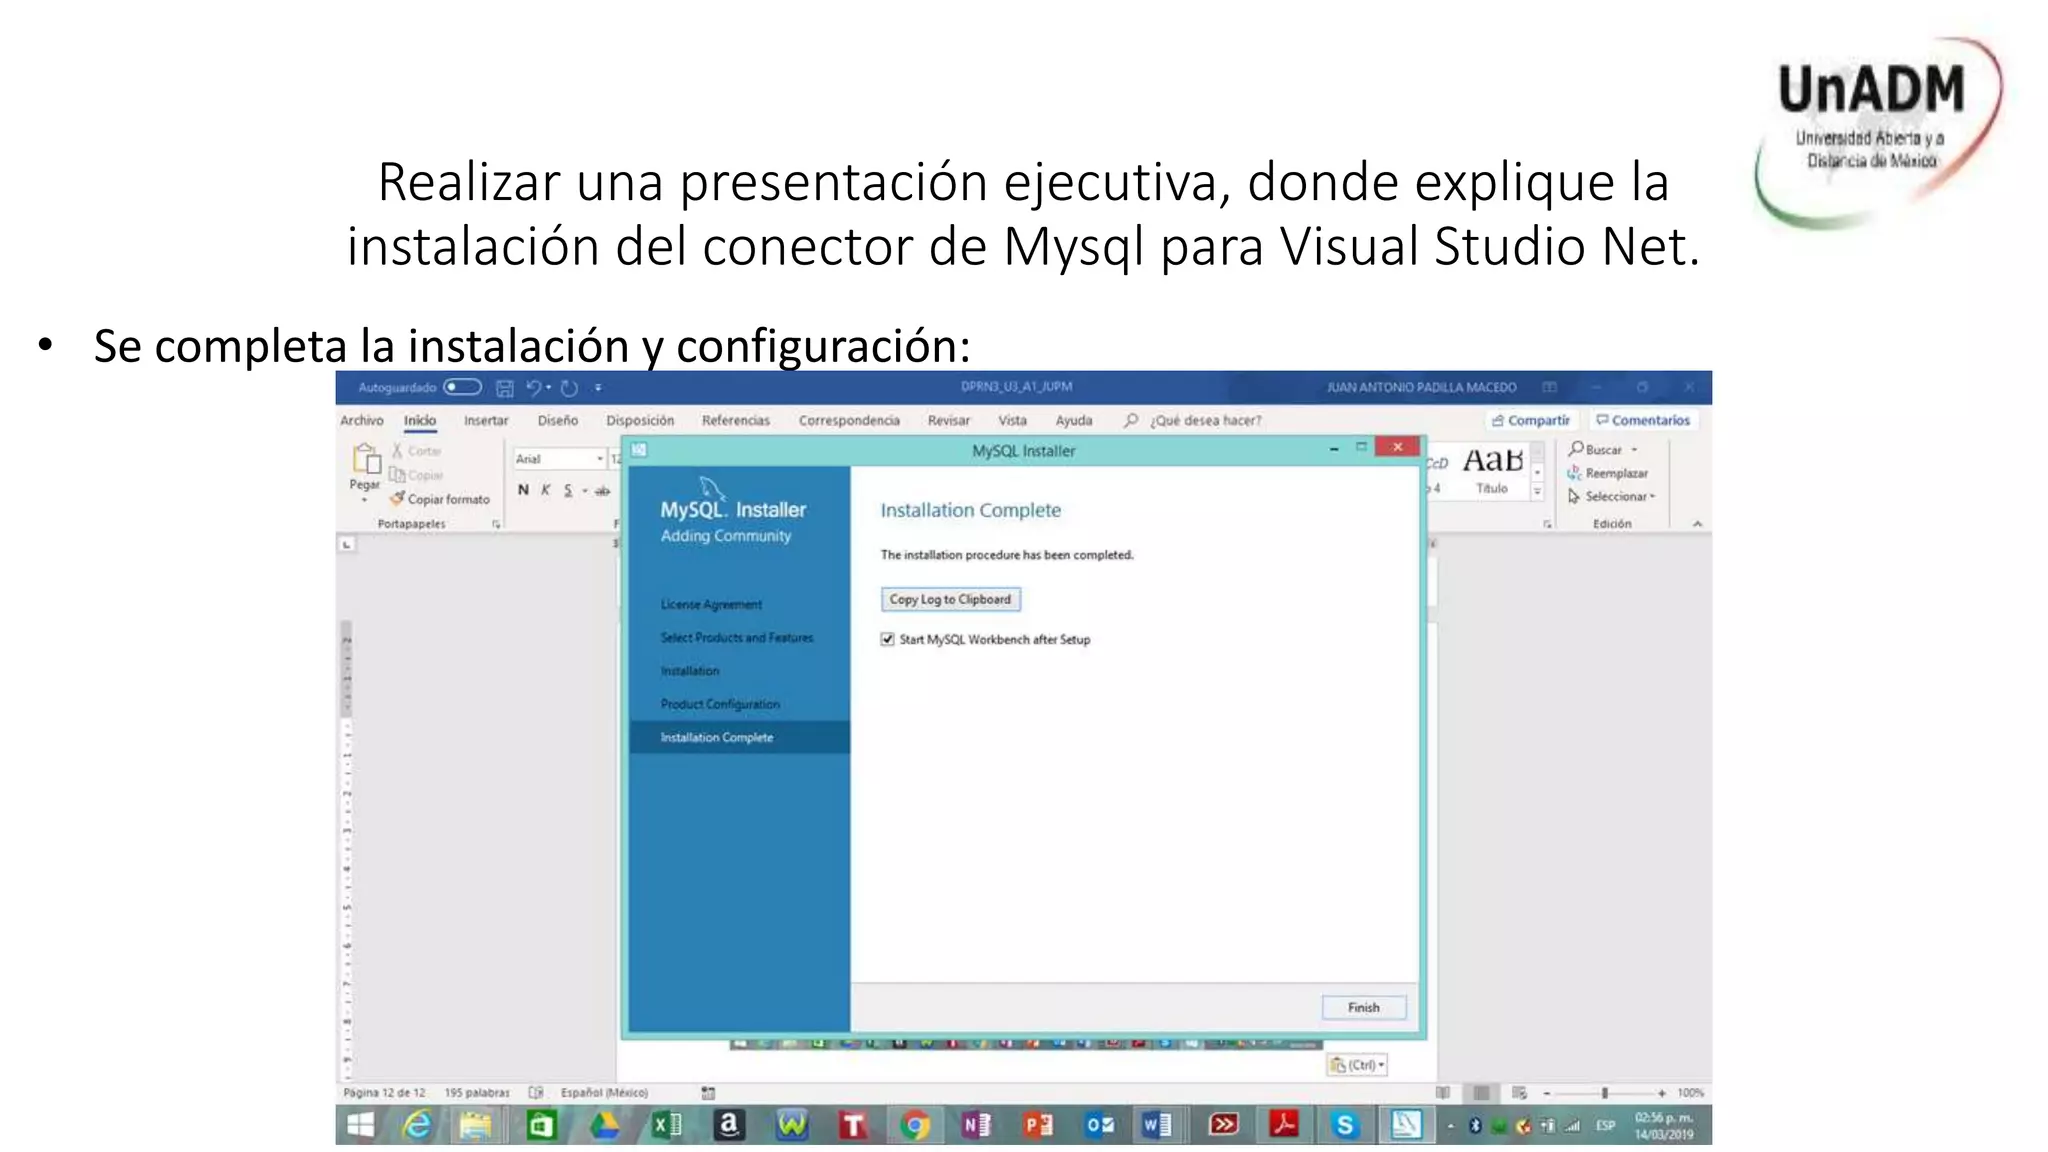Click the zoom in plus button in Word
This screenshot has height=1152, width=2048.
(x=1662, y=1093)
